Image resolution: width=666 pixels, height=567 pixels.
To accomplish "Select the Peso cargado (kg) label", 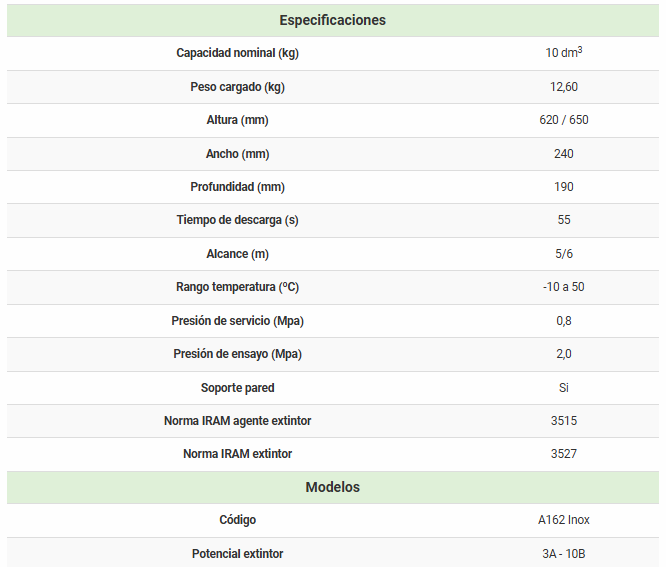I will click(237, 87).
